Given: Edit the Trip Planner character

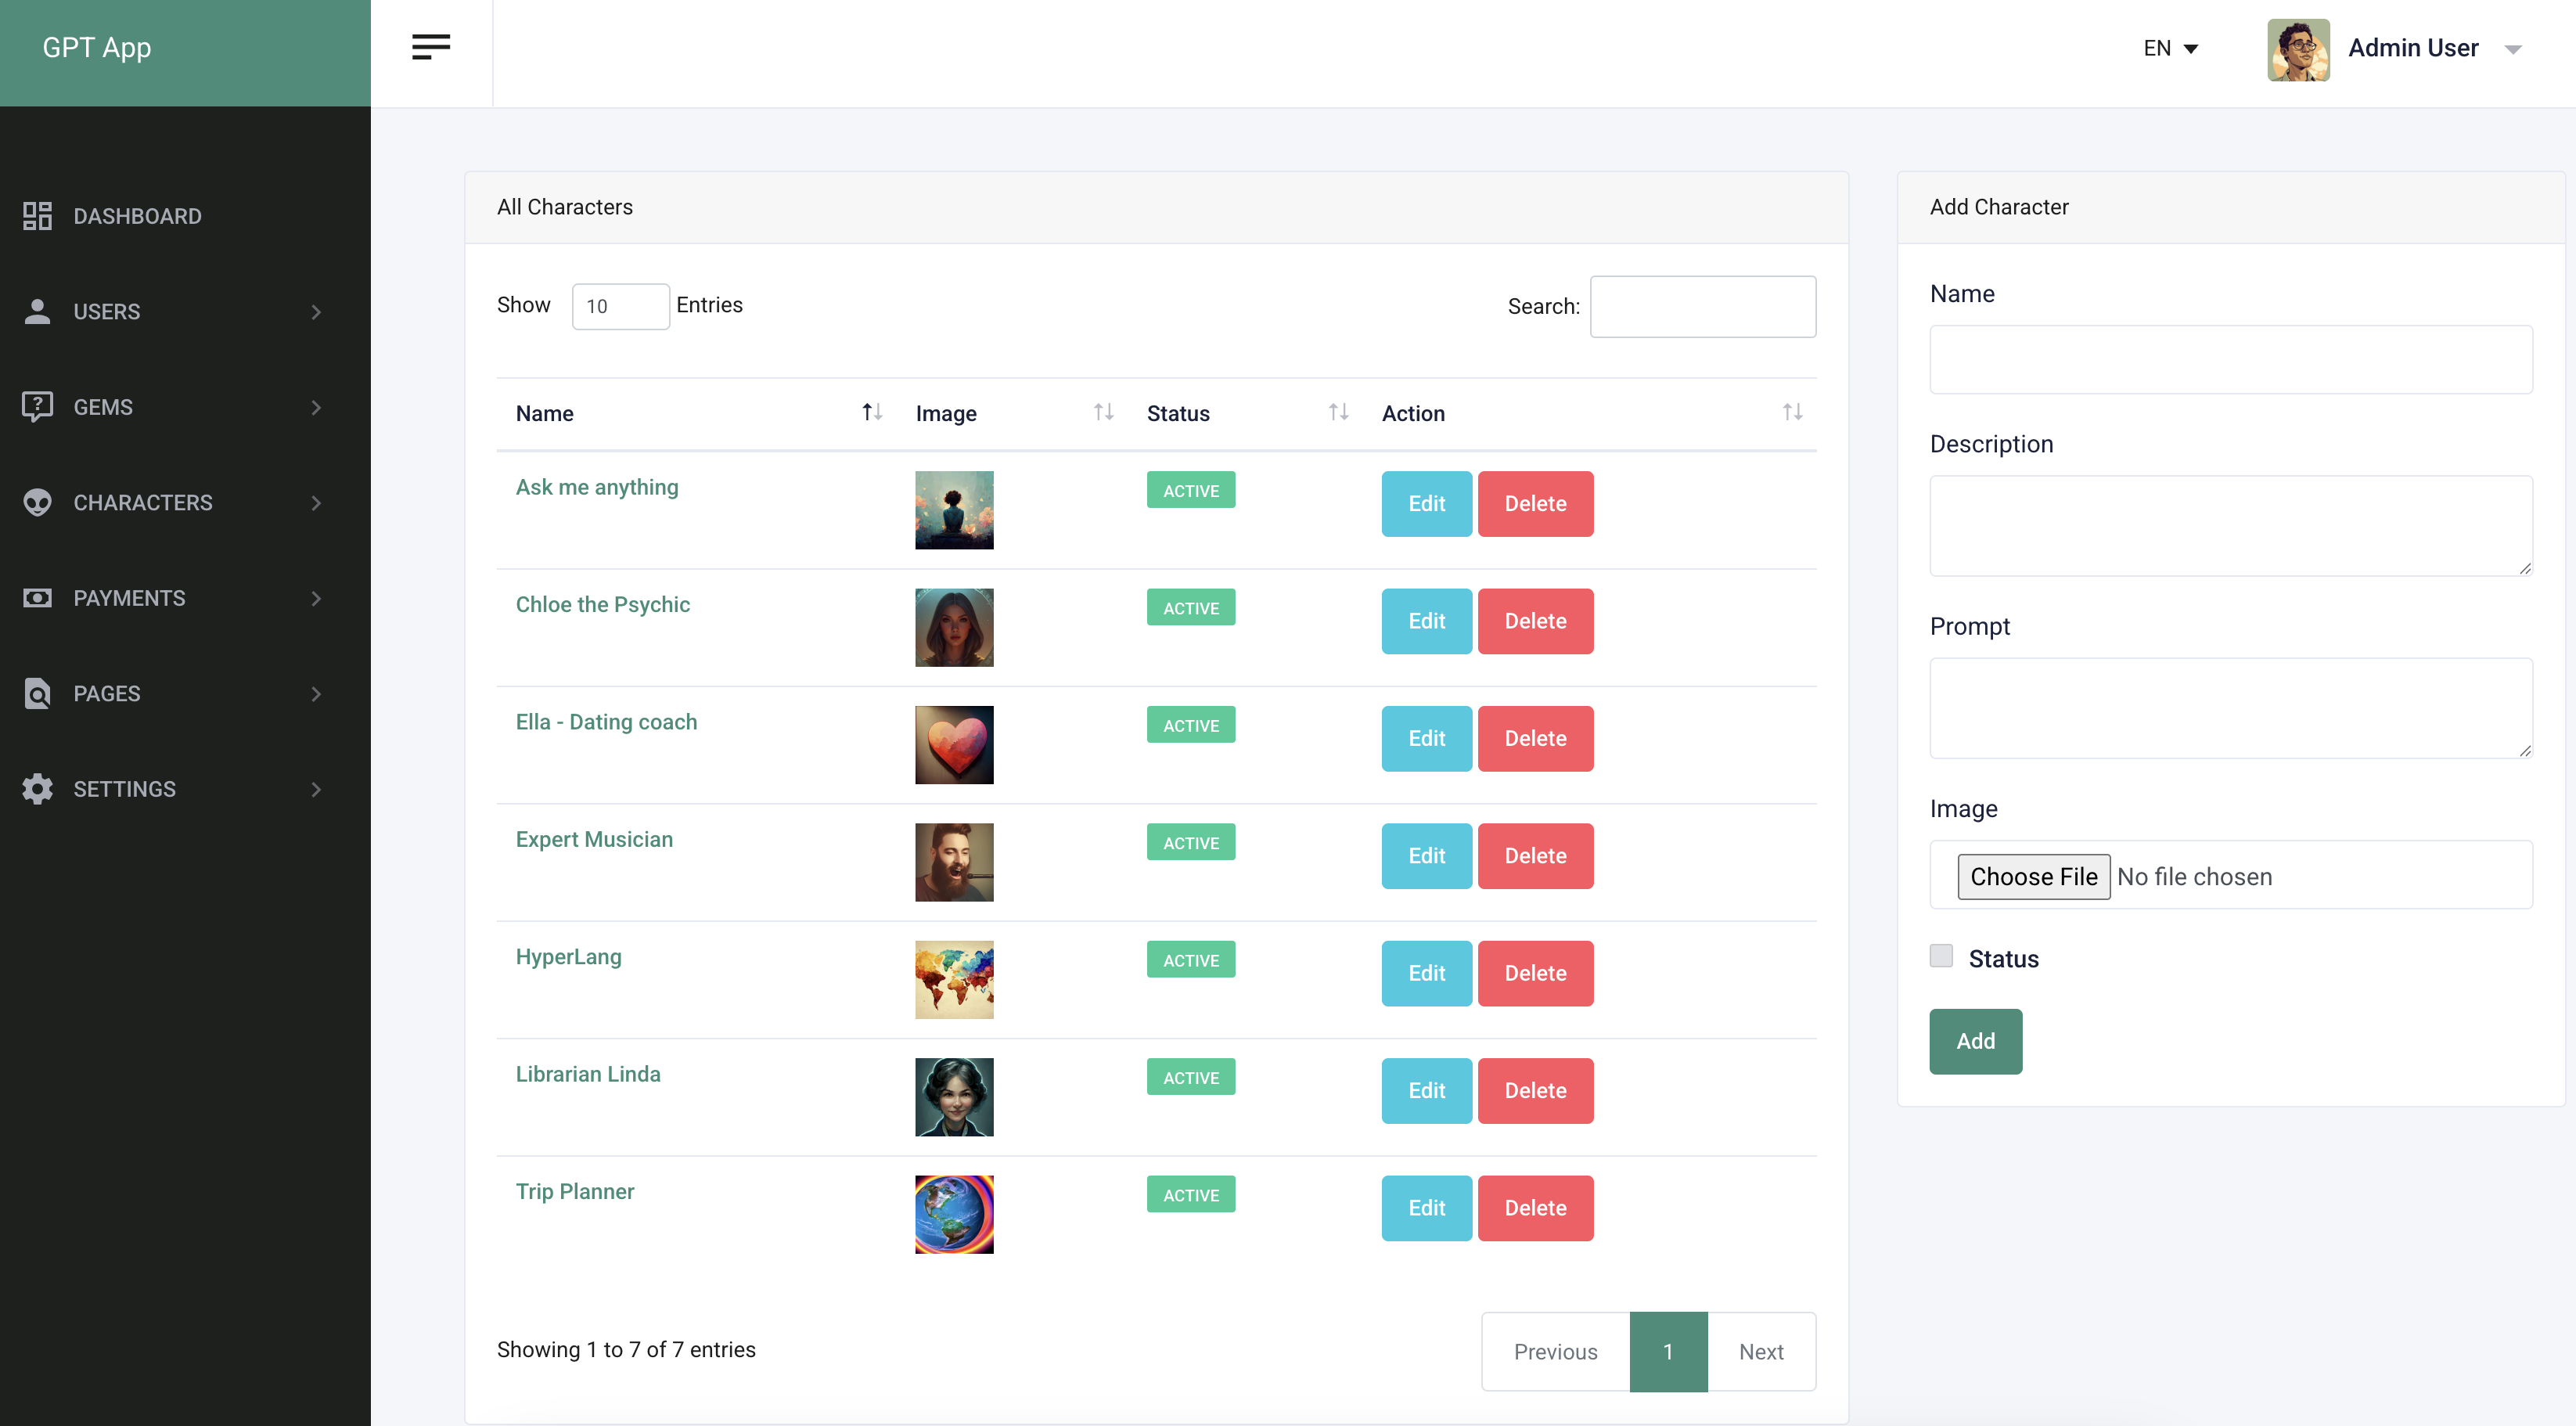Looking at the screenshot, I should (x=1426, y=1208).
